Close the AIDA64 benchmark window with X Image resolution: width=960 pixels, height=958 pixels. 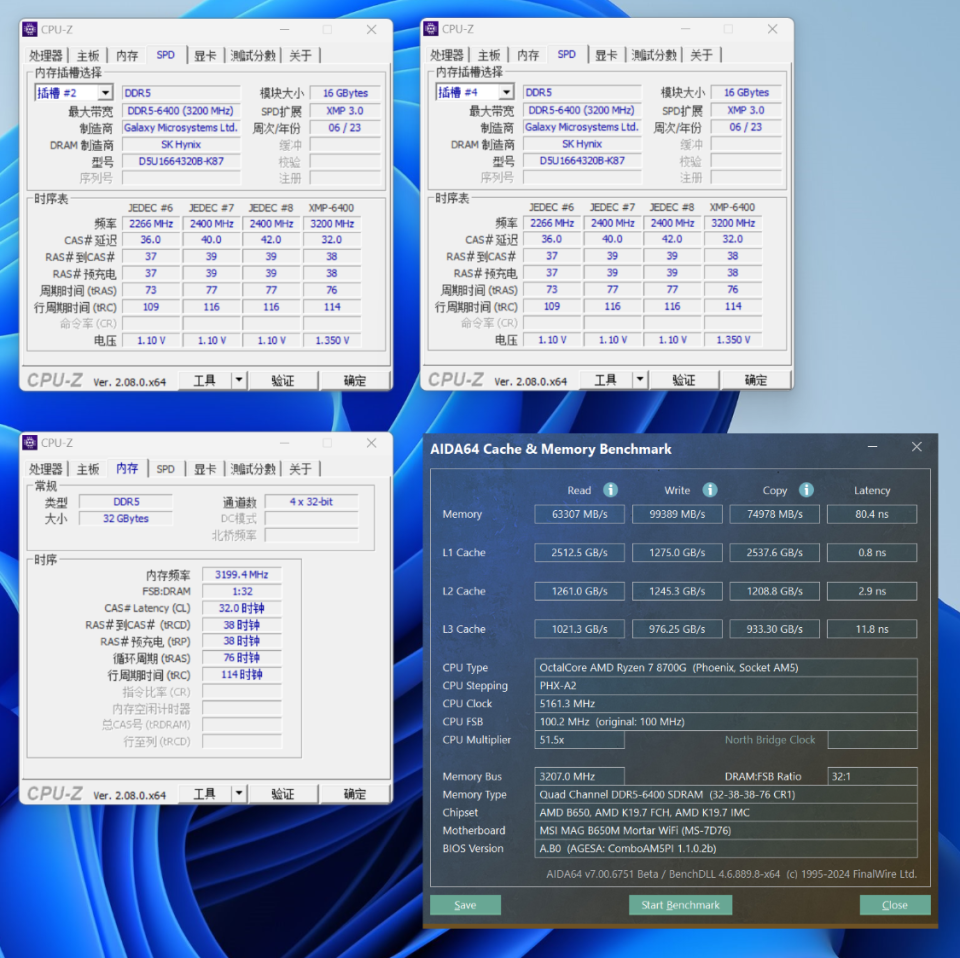pos(917,447)
